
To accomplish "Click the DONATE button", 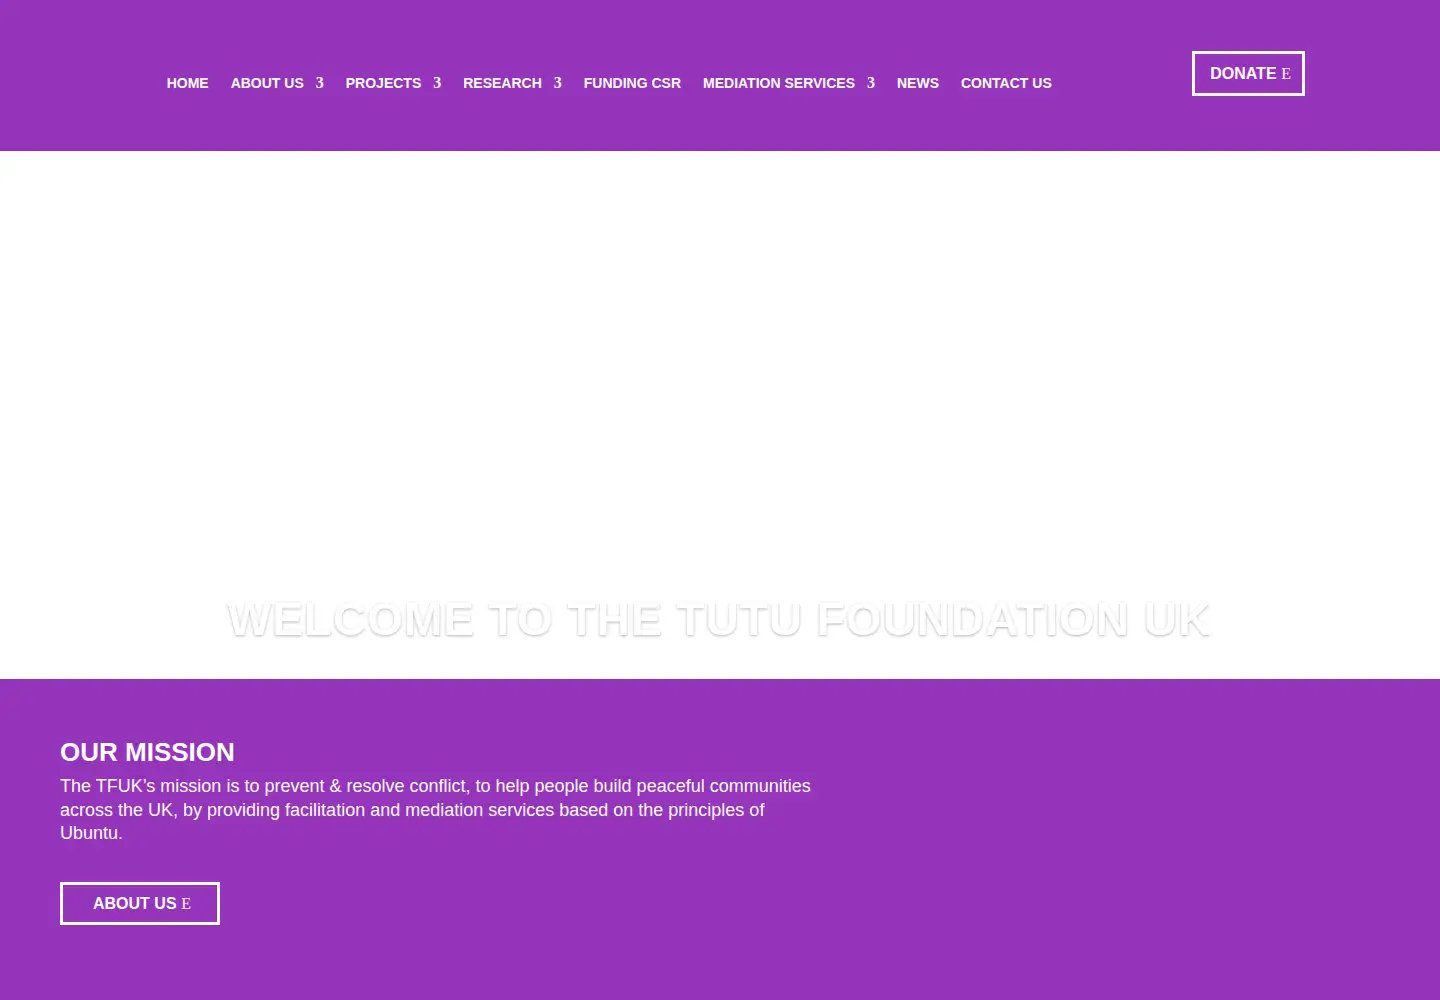I will 1248,73.
